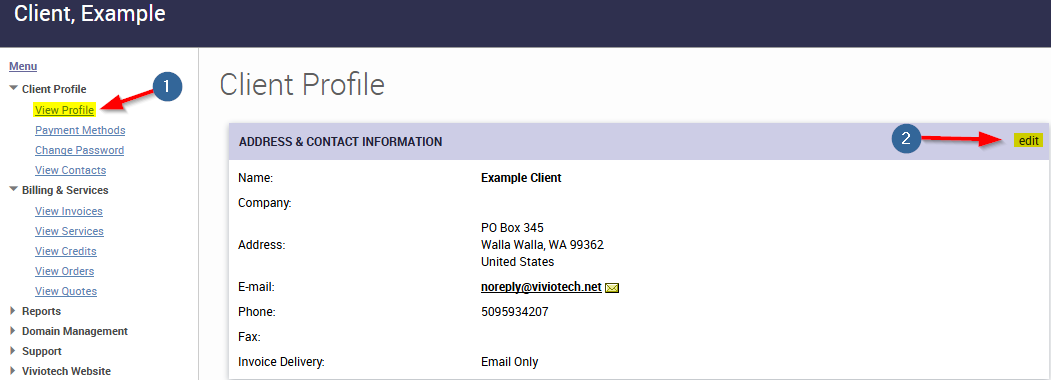Click the Menu heading link

click(x=23, y=66)
